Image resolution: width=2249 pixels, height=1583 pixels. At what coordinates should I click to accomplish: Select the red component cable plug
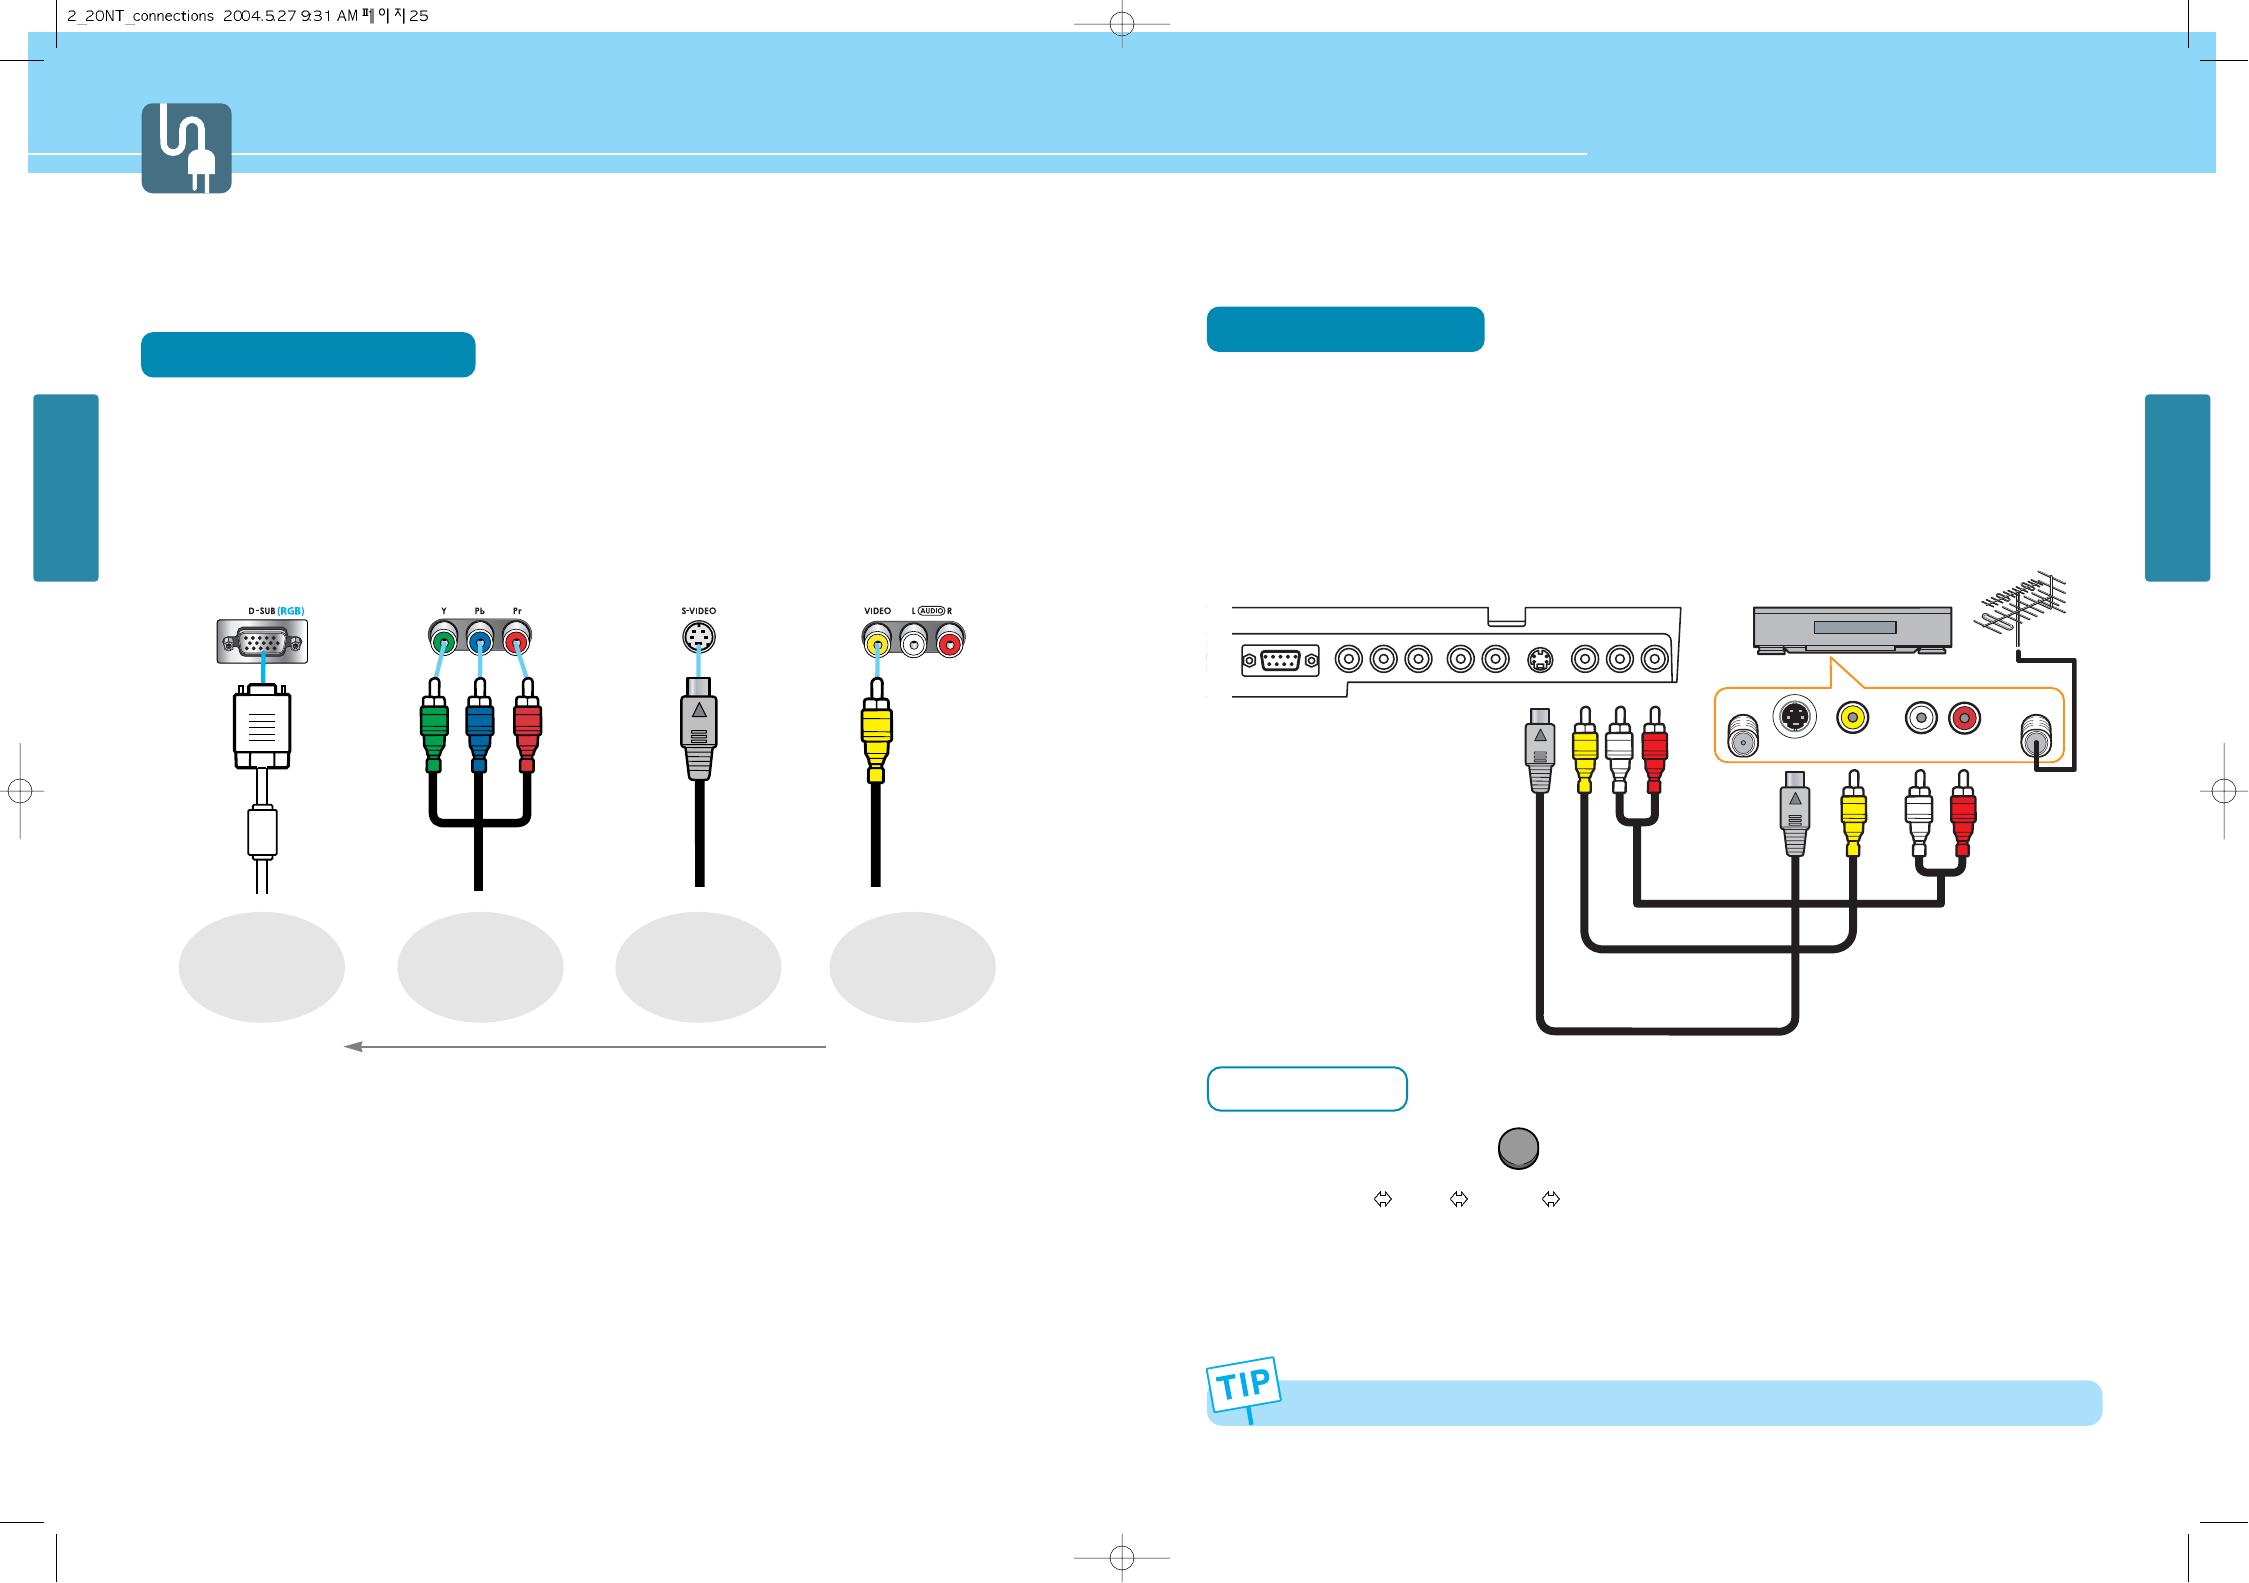pyautogui.click(x=527, y=726)
